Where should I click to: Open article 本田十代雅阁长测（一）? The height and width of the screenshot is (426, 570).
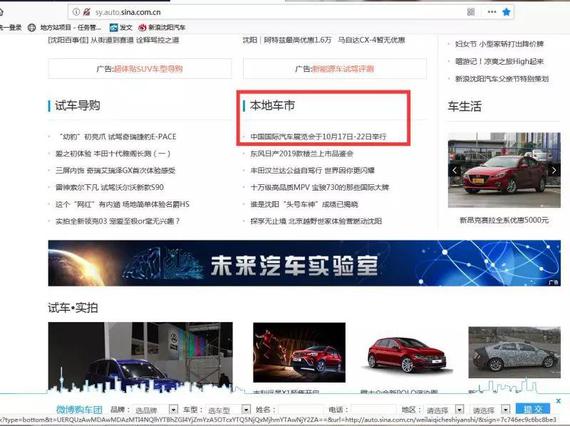point(113,154)
